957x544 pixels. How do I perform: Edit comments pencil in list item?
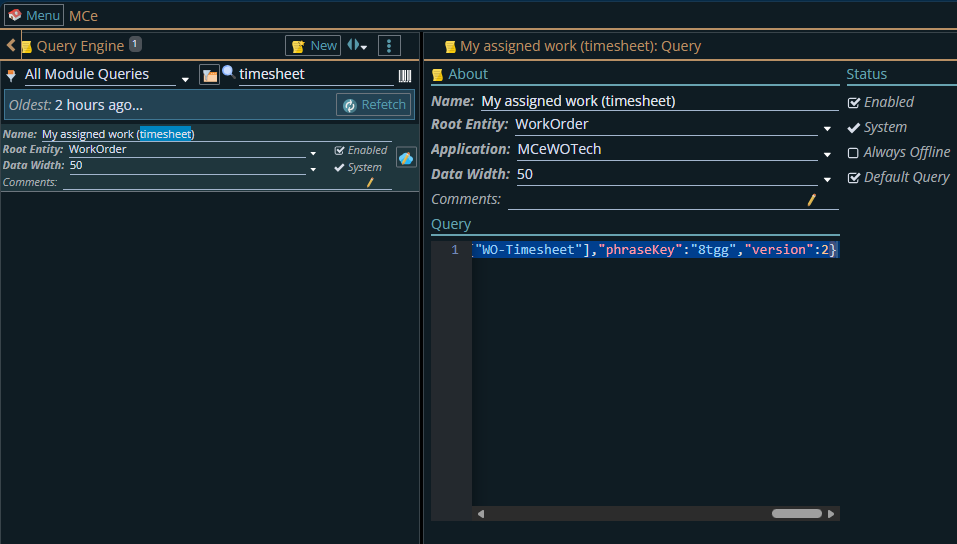pyautogui.click(x=370, y=182)
